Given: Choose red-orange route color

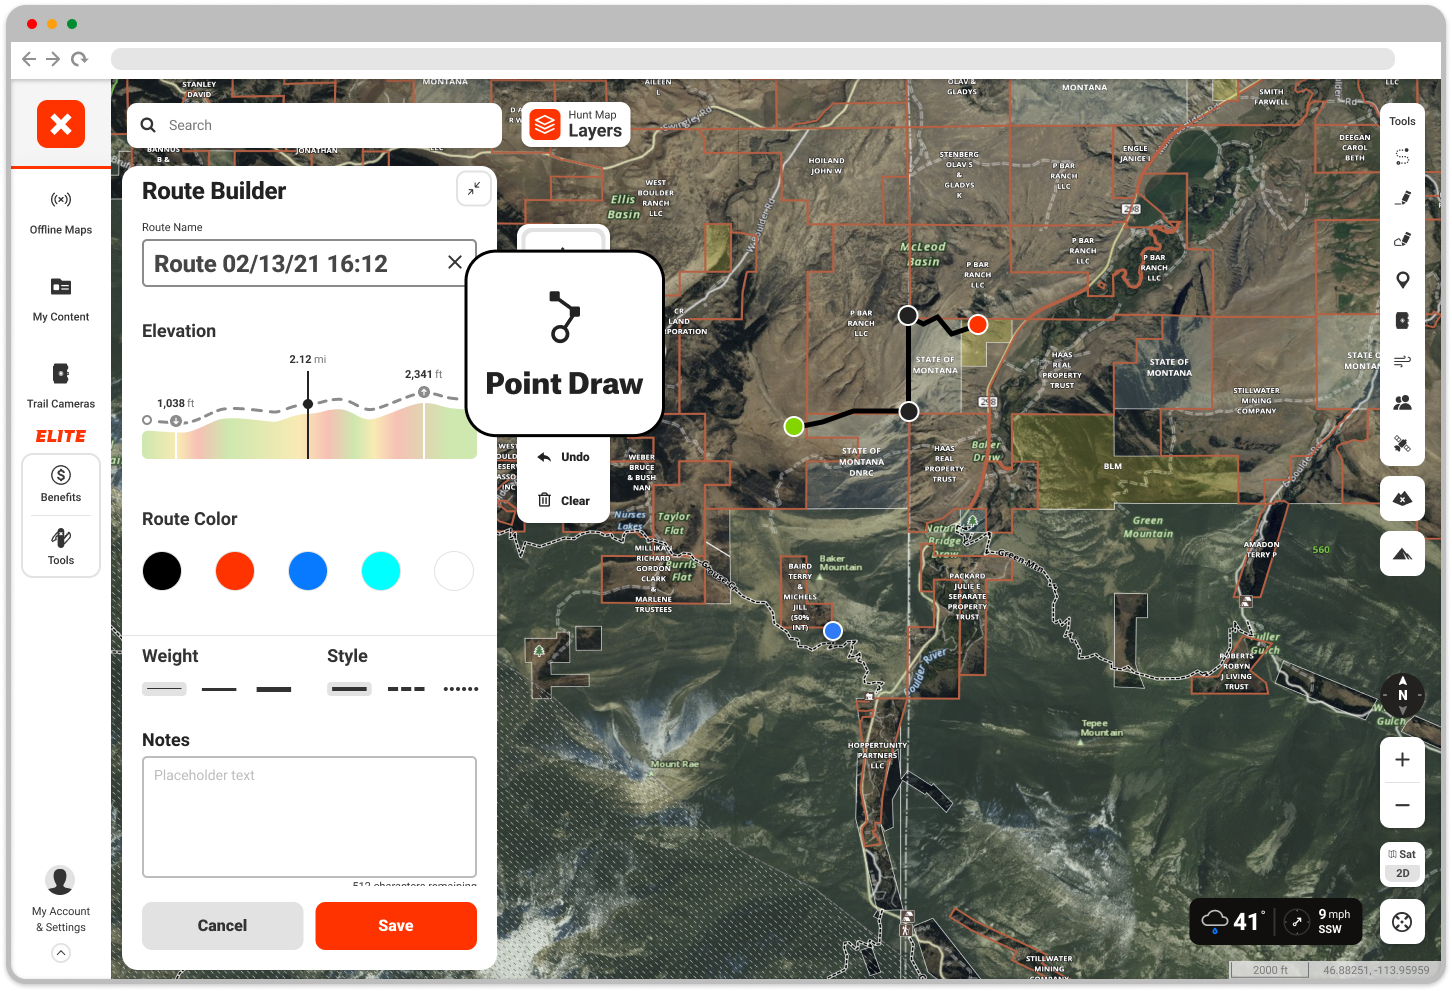Looking at the screenshot, I should click(x=235, y=571).
